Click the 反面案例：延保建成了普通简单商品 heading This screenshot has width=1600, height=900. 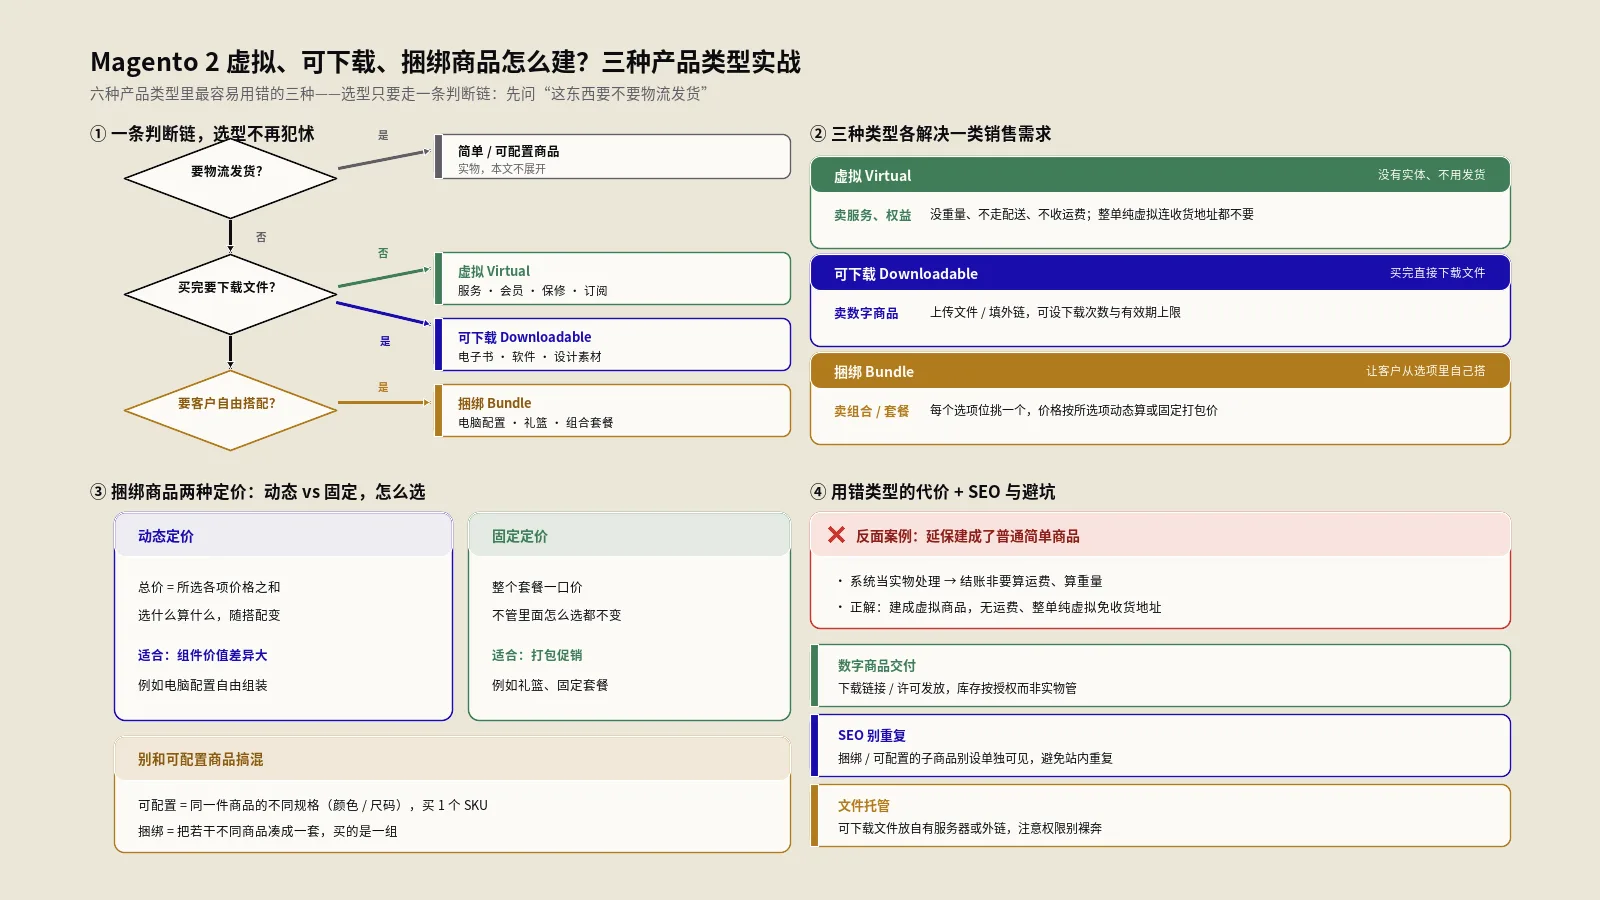[x=967, y=536]
